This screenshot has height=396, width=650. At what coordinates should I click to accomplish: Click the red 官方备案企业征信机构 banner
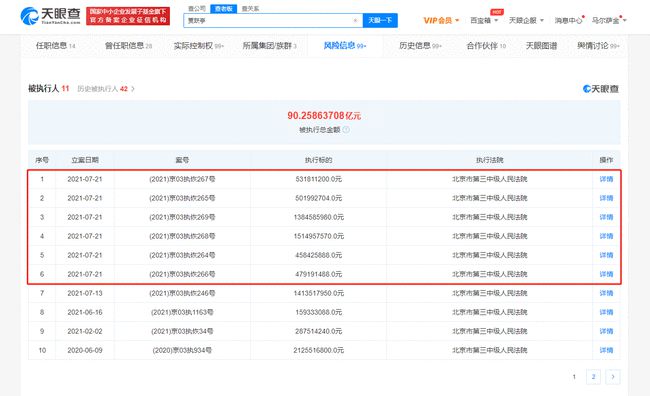[x=128, y=16]
